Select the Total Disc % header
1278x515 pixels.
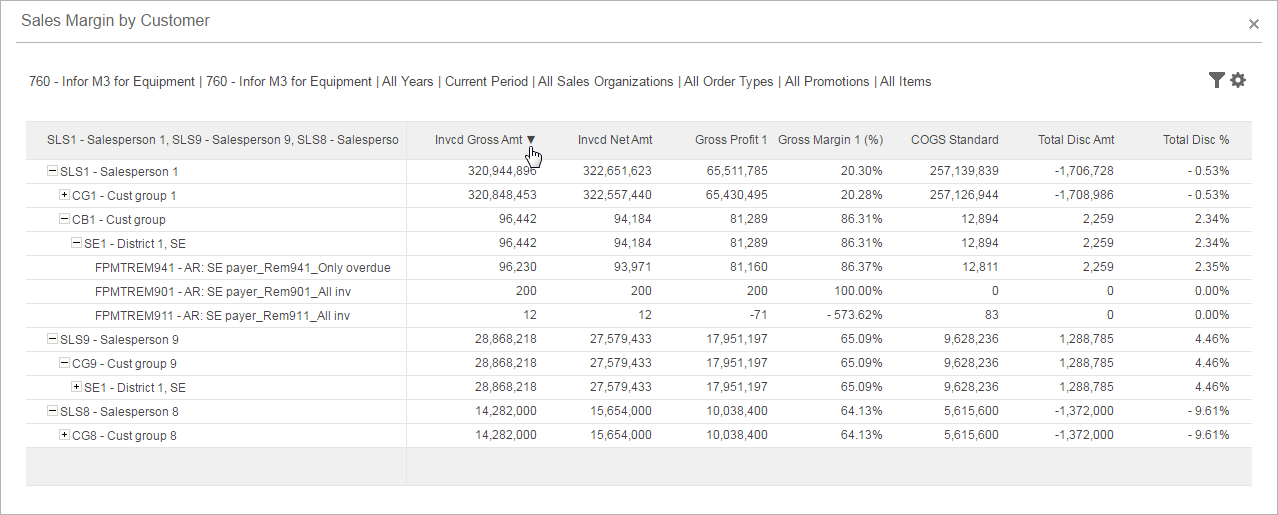[1195, 140]
